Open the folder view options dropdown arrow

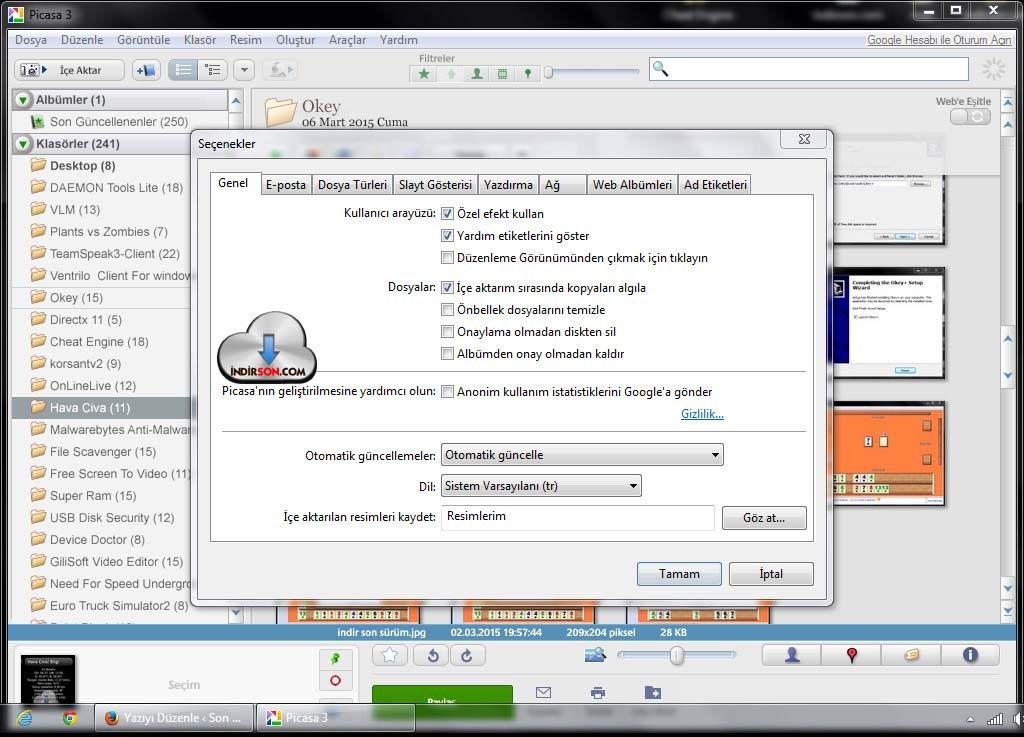(x=244, y=70)
